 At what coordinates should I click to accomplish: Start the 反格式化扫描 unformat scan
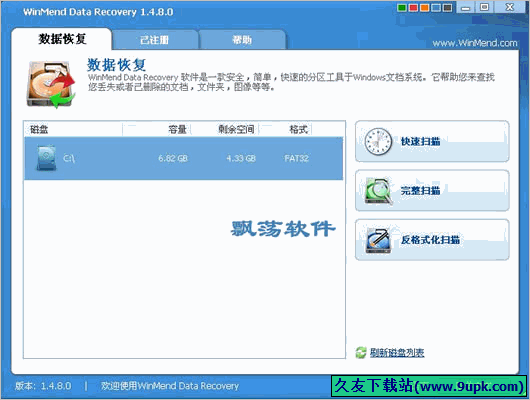[x=432, y=240]
